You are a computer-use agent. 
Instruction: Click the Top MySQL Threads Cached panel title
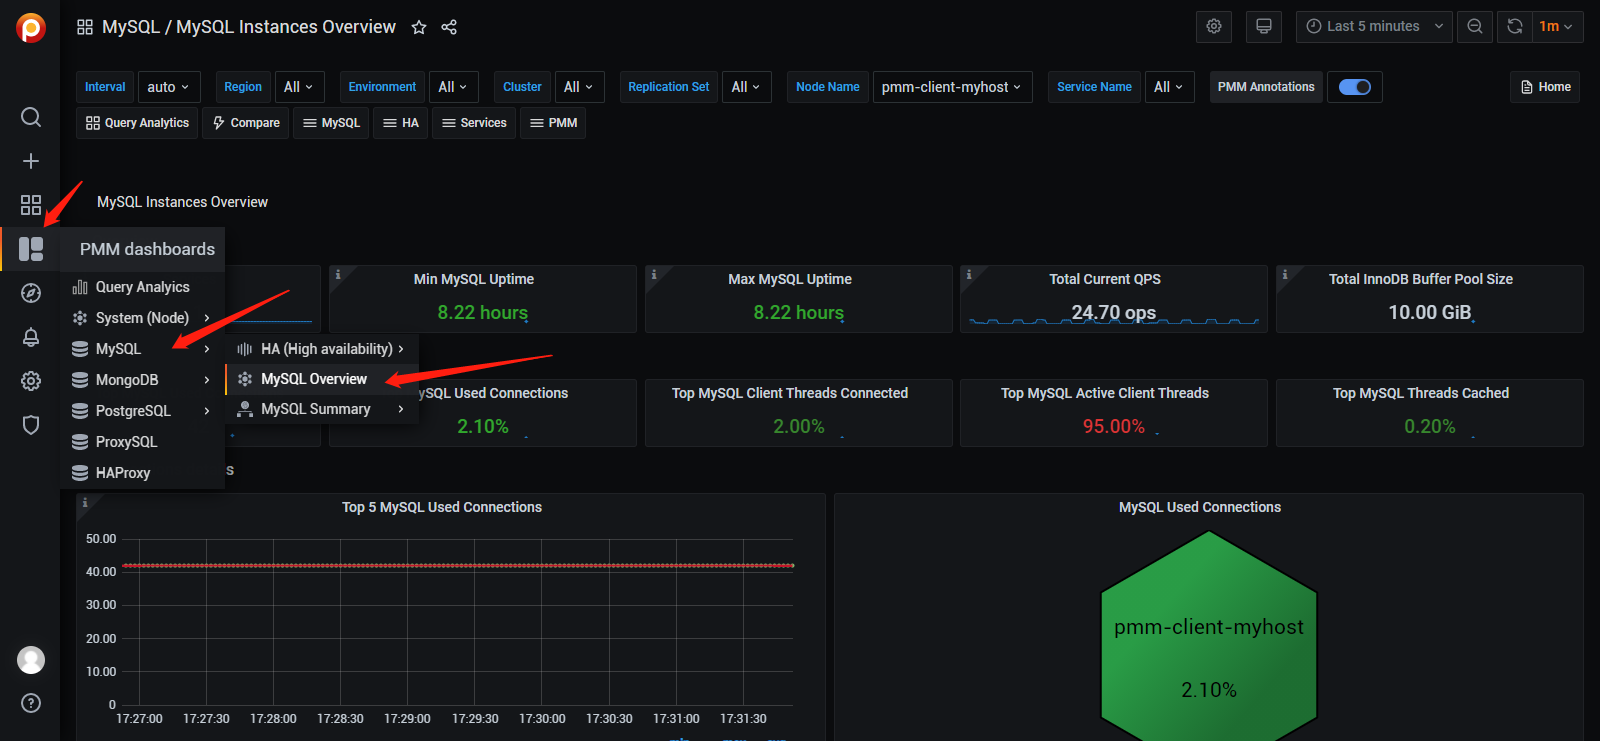(1421, 393)
